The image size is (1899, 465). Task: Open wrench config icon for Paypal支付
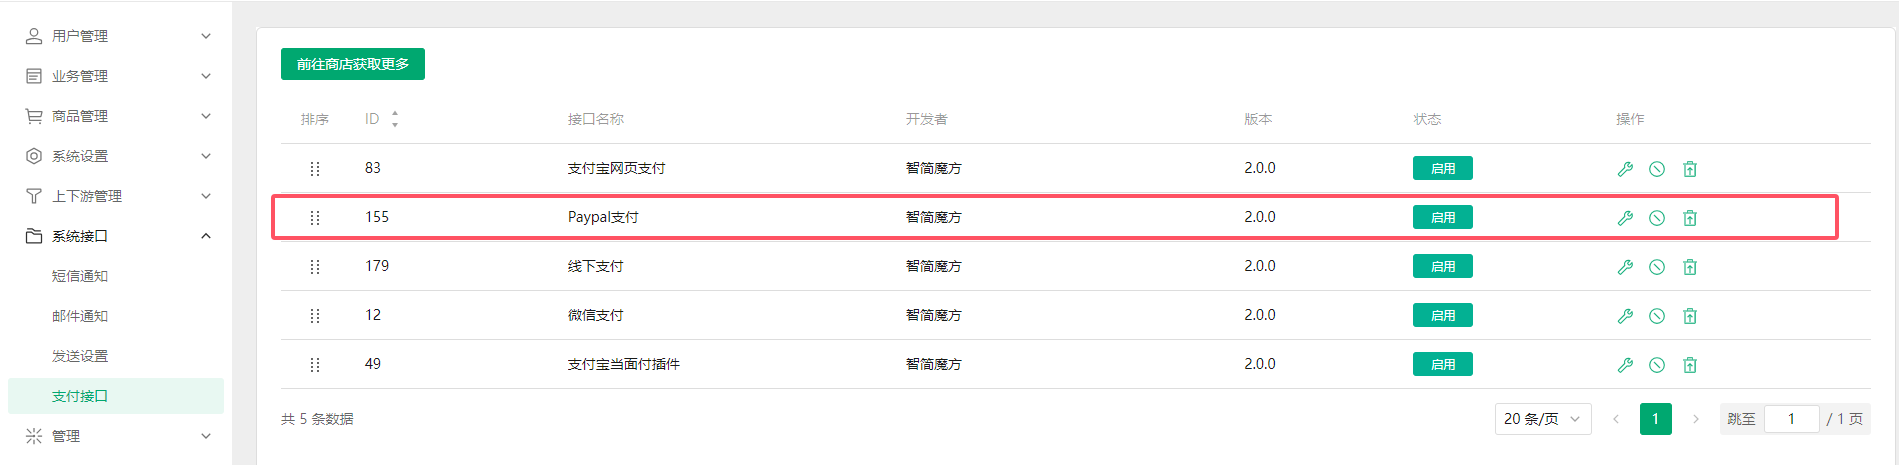click(1625, 218)
